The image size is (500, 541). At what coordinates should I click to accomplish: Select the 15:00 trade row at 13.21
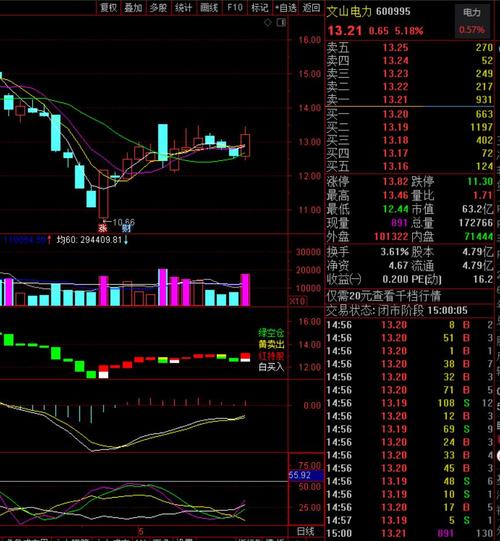pyautogui.click(x=410, y=533)
